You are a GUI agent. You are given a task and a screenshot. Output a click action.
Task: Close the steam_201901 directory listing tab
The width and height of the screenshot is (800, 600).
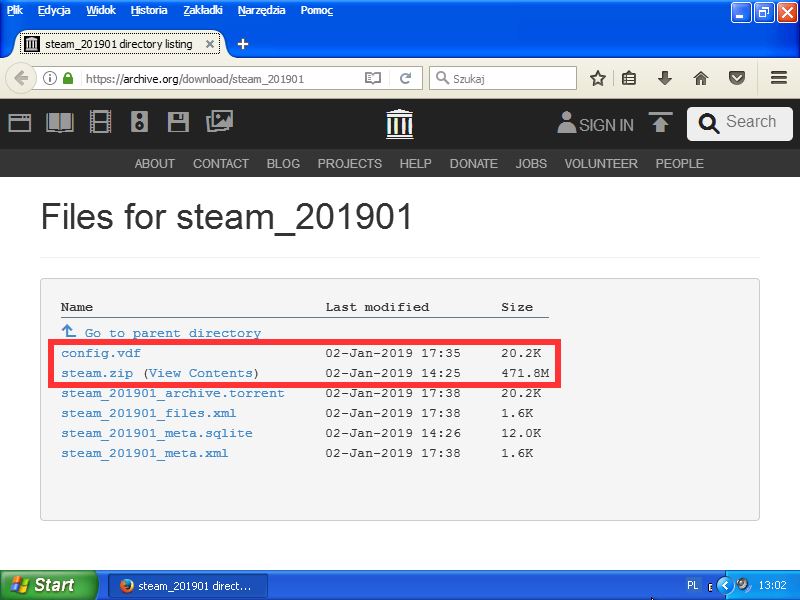[209, 44]
